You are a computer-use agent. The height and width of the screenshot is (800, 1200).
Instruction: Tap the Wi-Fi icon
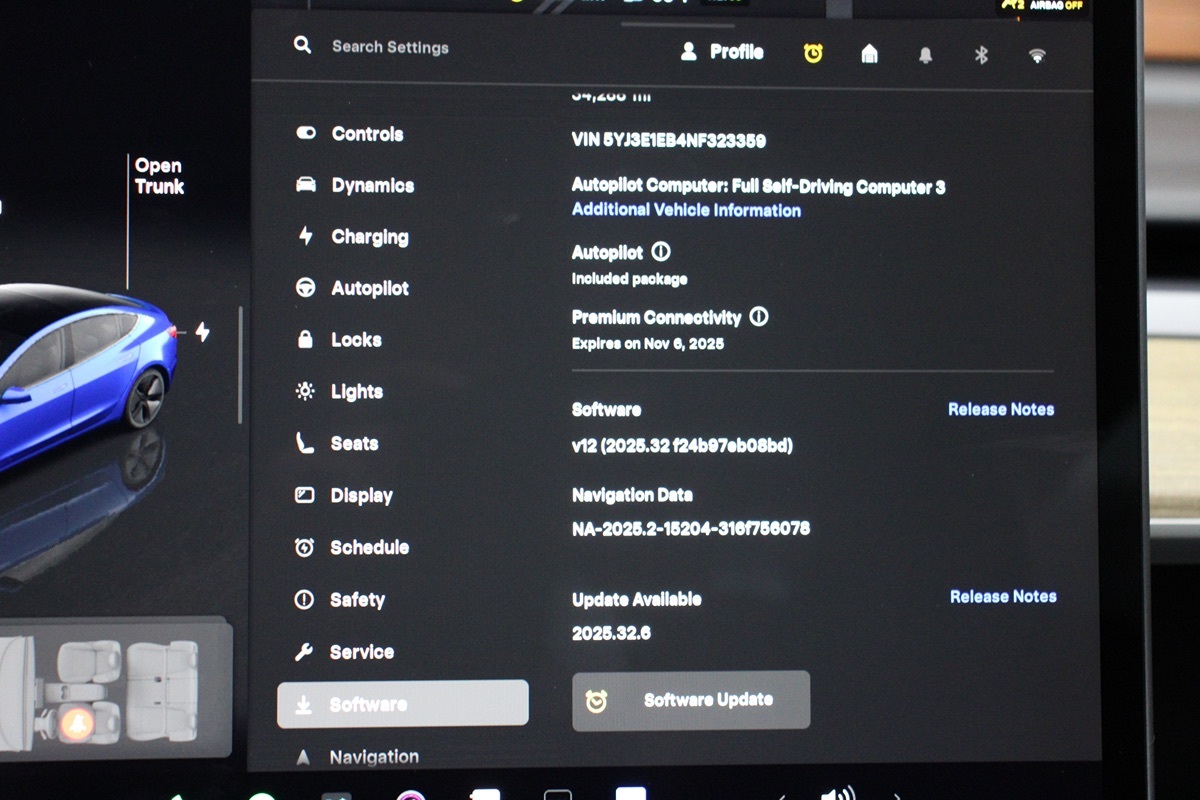(1037, 56)
